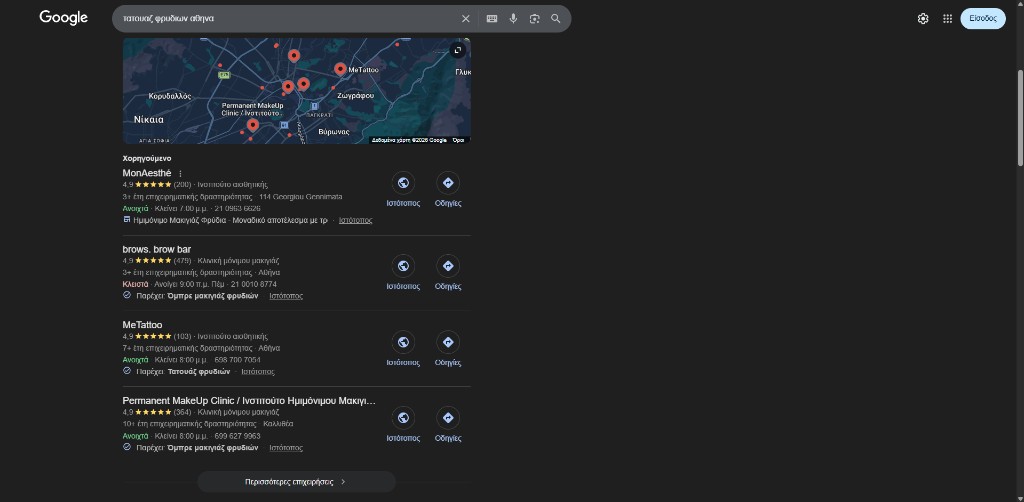
Task: Click Ιστότοπος link in MonAesthé ad line
Action: coord(355,220)
